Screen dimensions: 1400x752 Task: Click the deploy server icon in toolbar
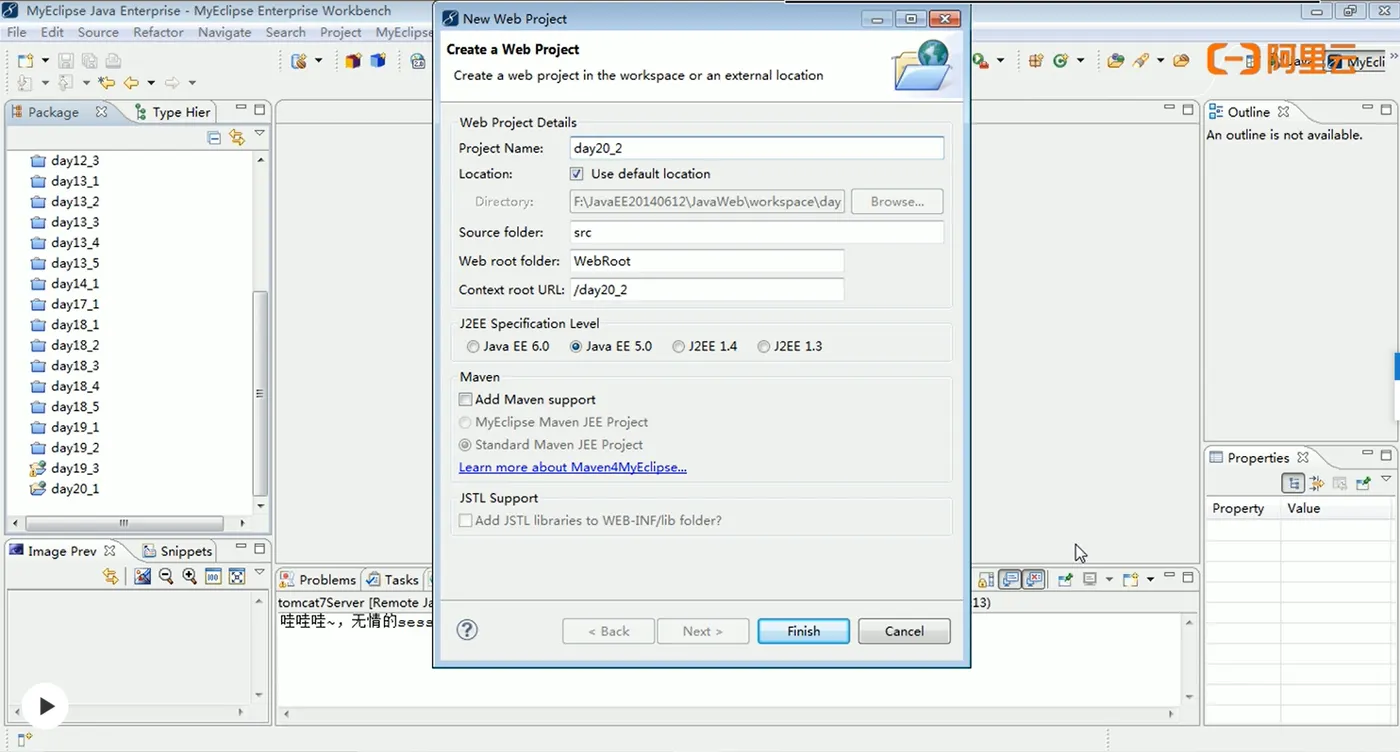(x=299, y=61)
